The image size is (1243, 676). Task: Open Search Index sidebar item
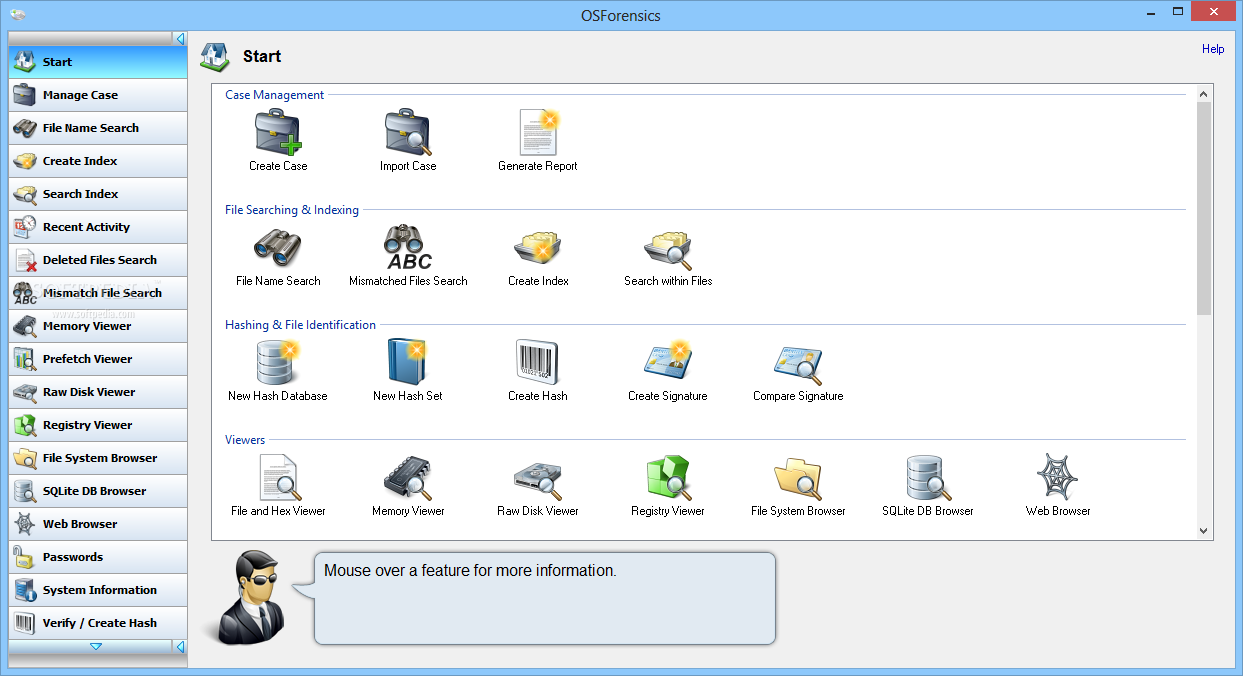[98, 194]
